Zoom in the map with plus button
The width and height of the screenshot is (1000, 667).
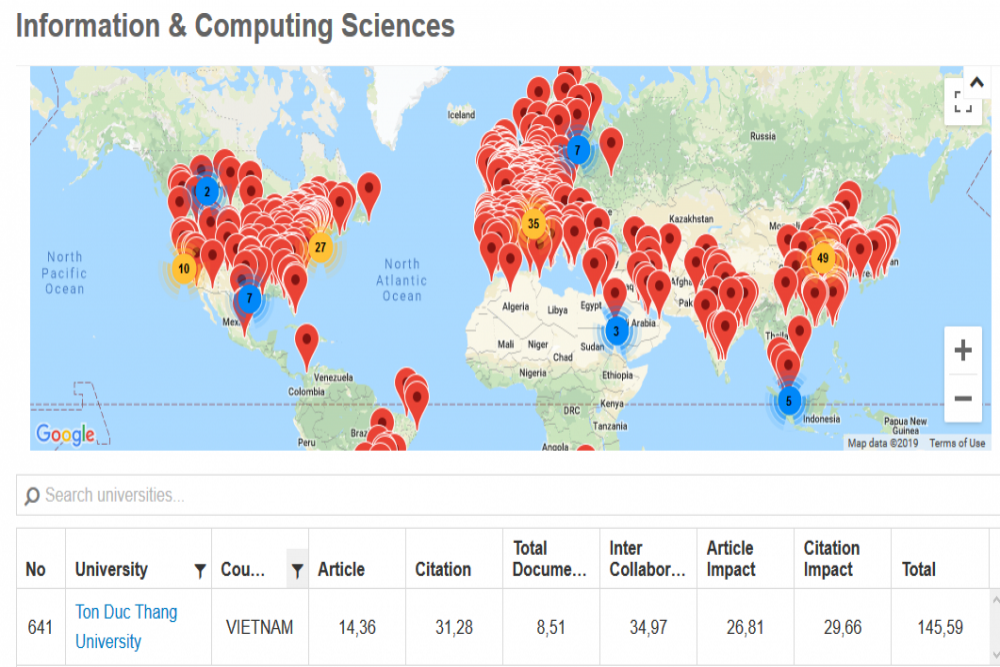(x=963, y=350)
